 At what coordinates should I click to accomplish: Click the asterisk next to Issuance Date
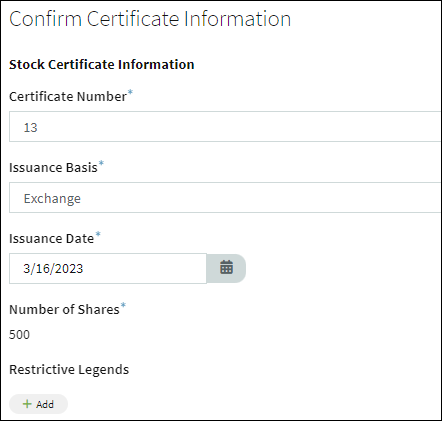coord(98,234)
